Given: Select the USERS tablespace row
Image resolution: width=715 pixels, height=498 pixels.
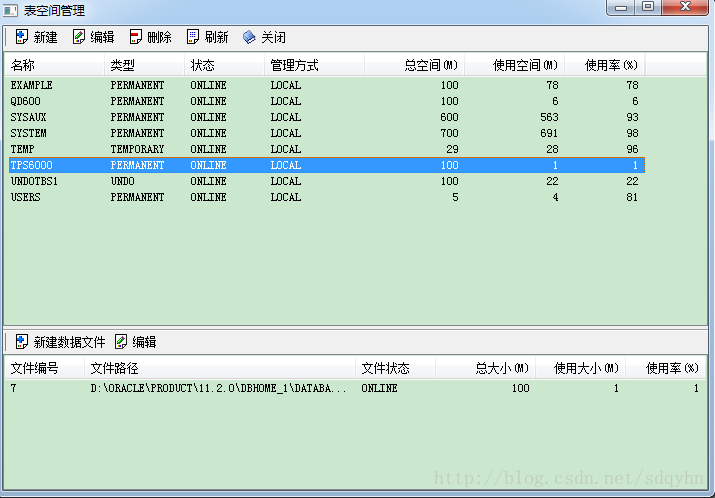Looking at the screenshot, I should [x=326, y=197].
